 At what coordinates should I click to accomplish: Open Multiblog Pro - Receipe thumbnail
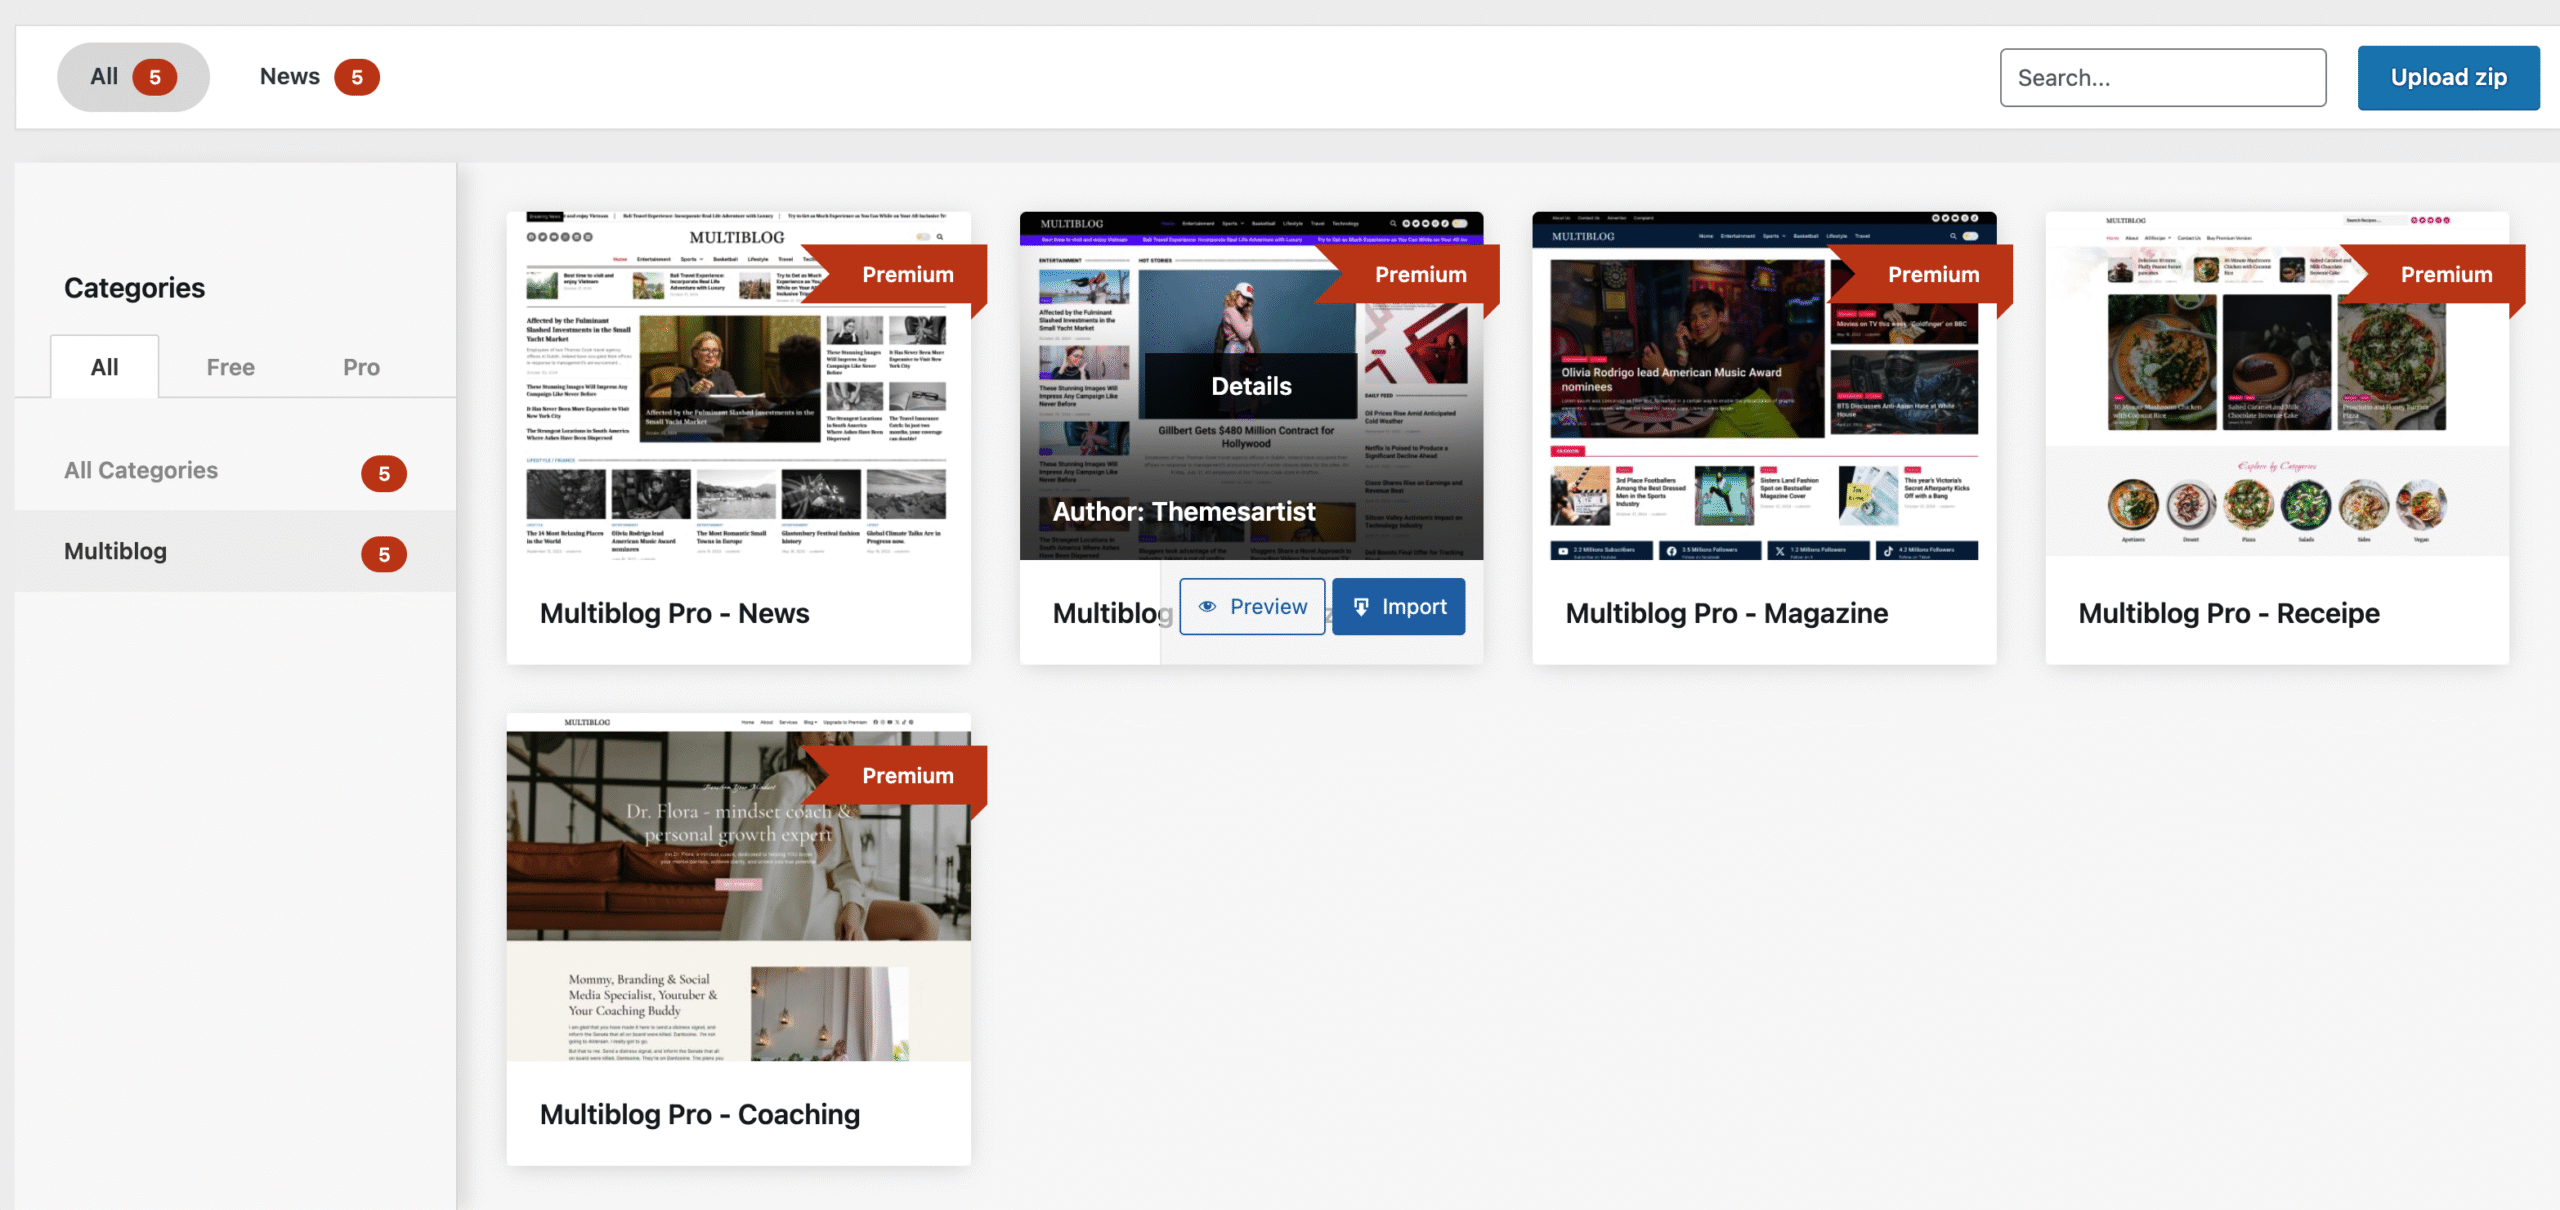click(x=2277, y=386)
